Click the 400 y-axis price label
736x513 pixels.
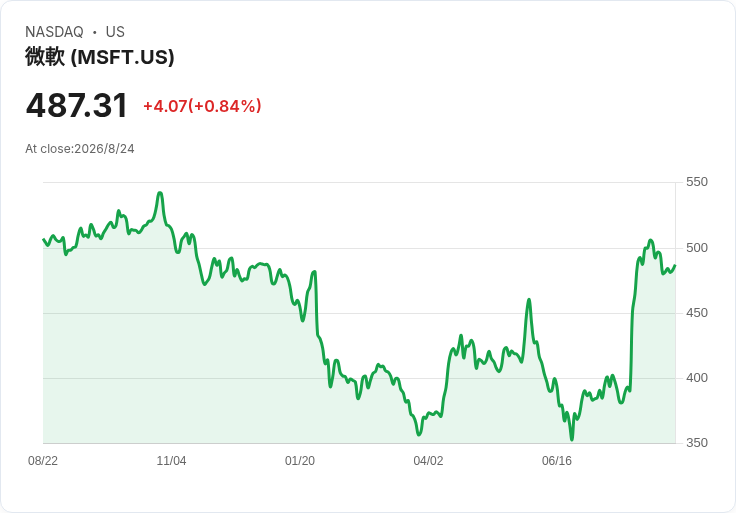point(697,378)
